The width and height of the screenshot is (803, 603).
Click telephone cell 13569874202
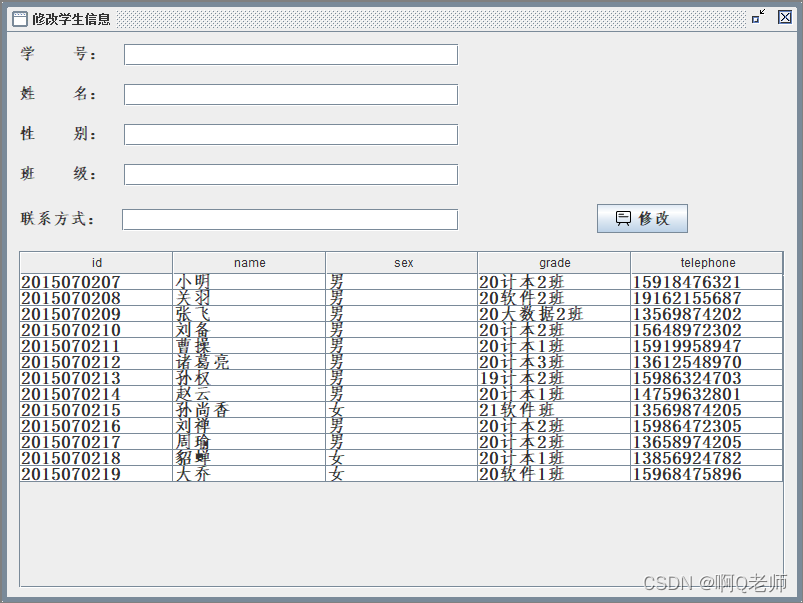pos(707,314)
